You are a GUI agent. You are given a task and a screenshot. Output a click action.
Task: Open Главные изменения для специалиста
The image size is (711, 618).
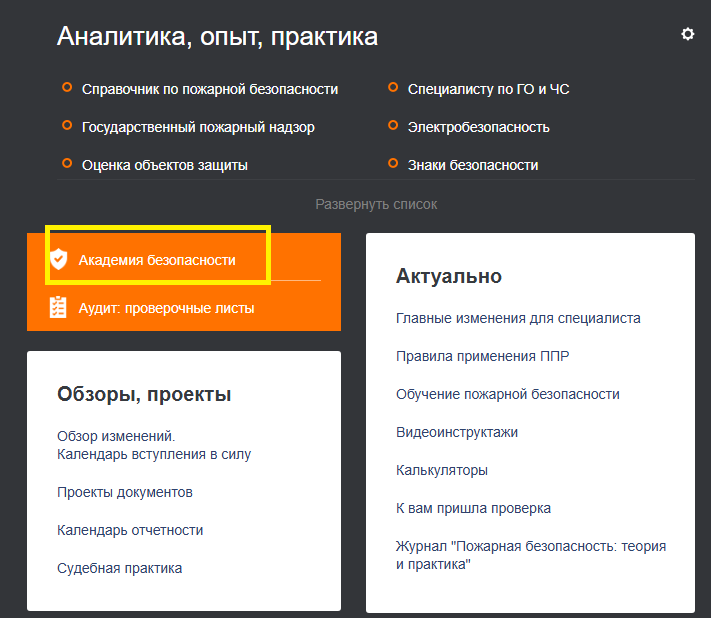coord(518,318)
